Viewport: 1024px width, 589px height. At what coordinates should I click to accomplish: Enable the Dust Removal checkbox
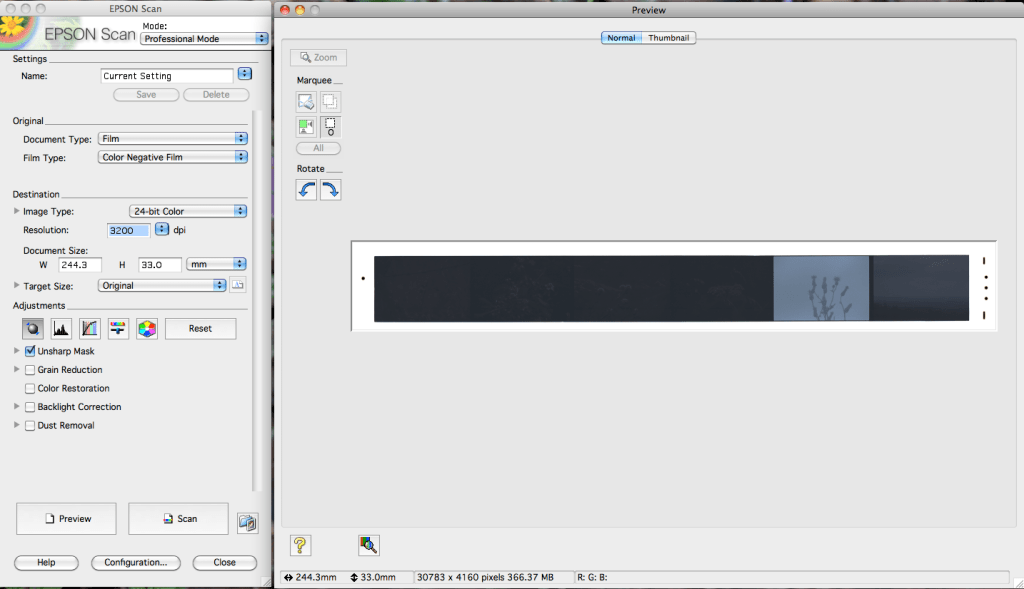30,426
